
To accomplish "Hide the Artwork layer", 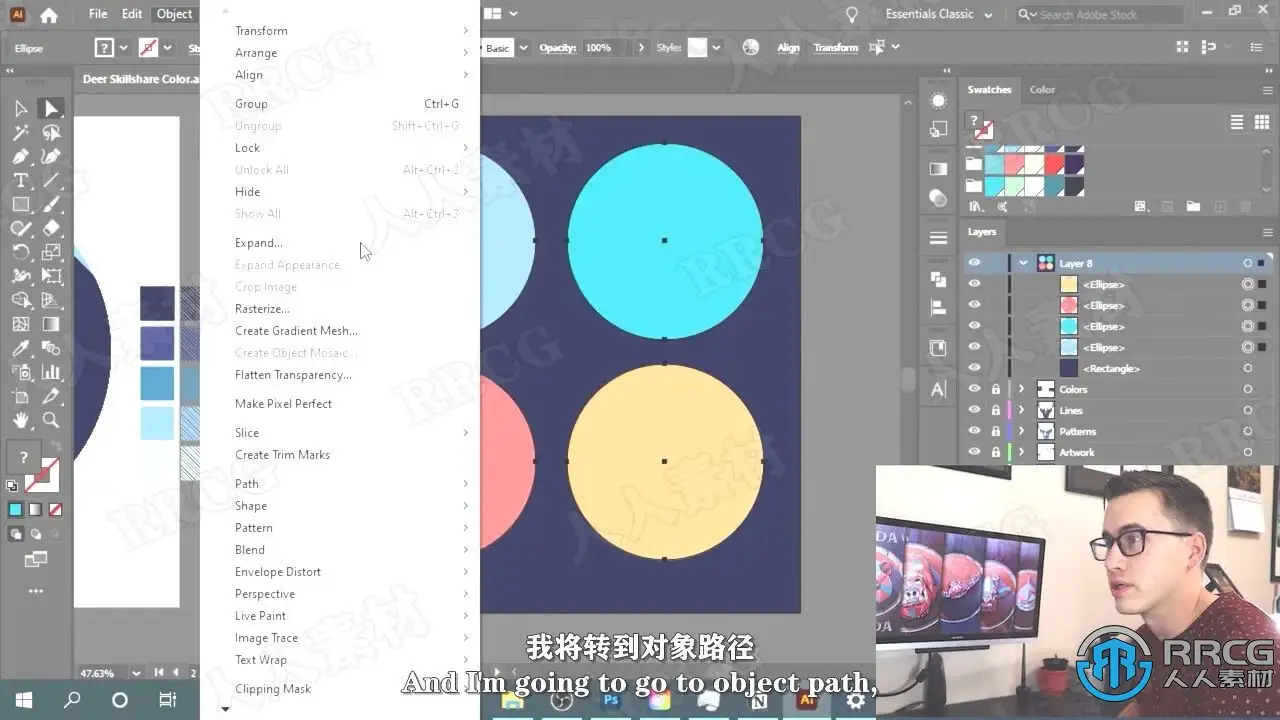I will pos(974,452).
